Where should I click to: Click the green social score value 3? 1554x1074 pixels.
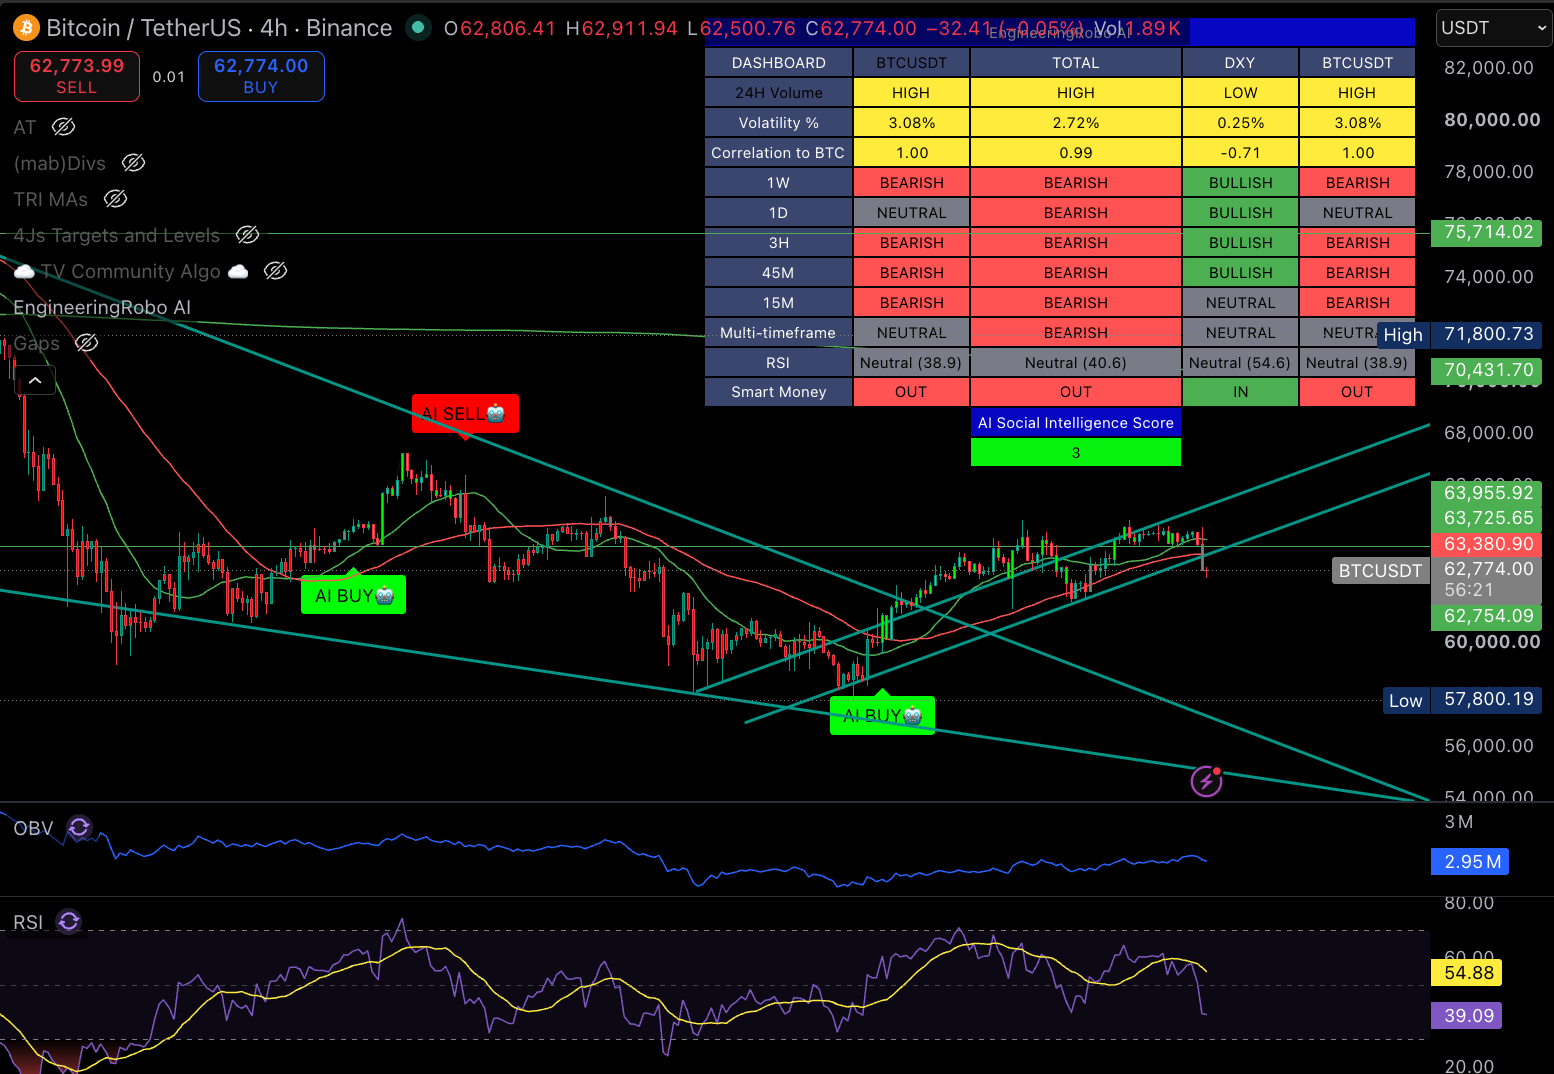point(1076,452)
